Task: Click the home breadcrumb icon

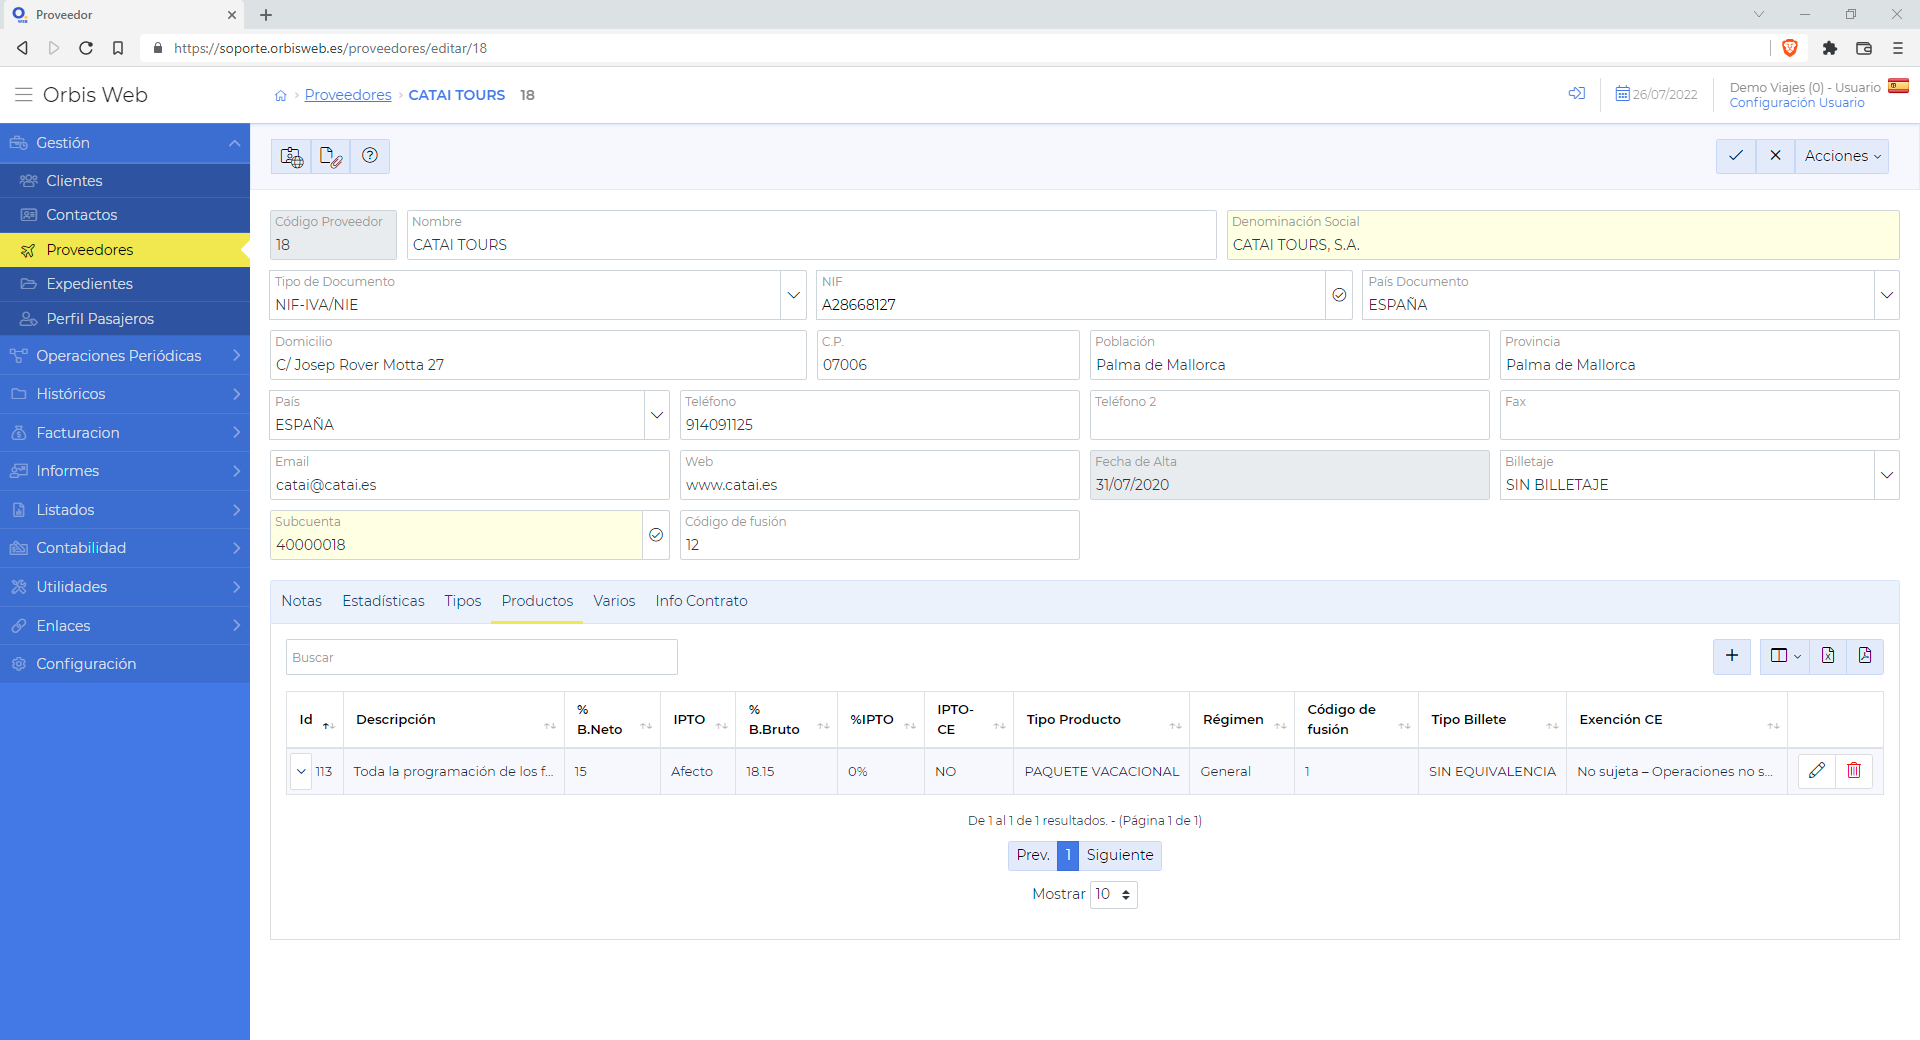Action: pyautogui.click(x=281, y=96)
